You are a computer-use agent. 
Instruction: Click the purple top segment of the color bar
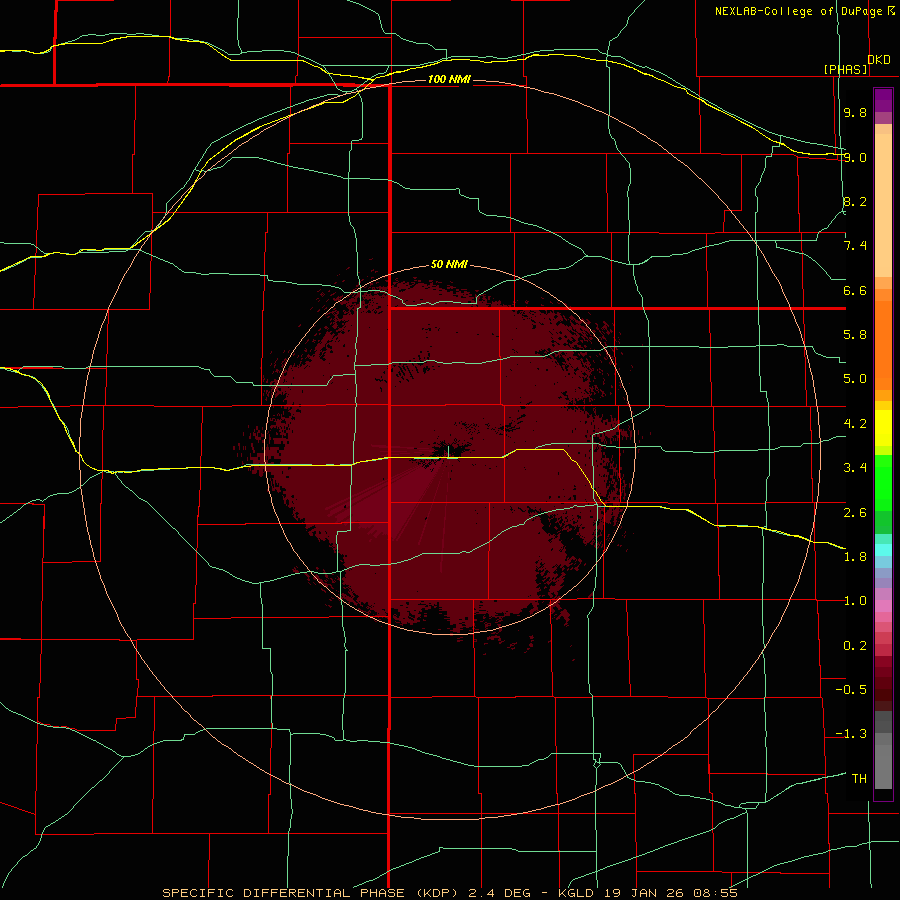pyautogui.click(x=883, y=101)
